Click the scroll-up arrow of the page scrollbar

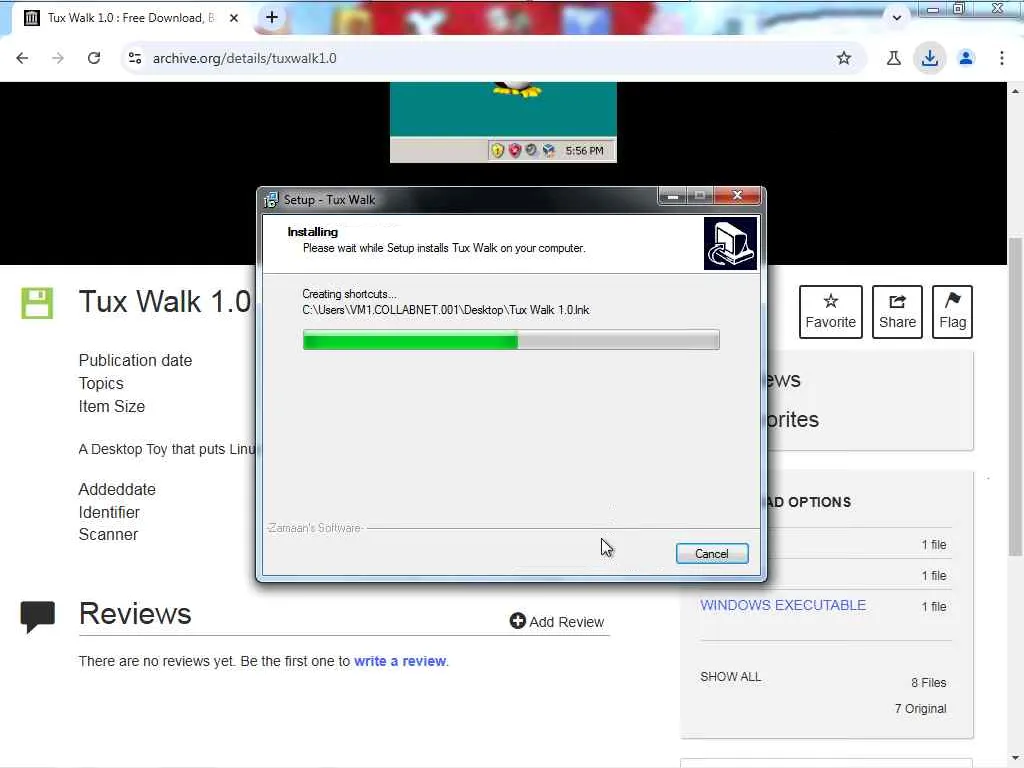click(1015, 91)
